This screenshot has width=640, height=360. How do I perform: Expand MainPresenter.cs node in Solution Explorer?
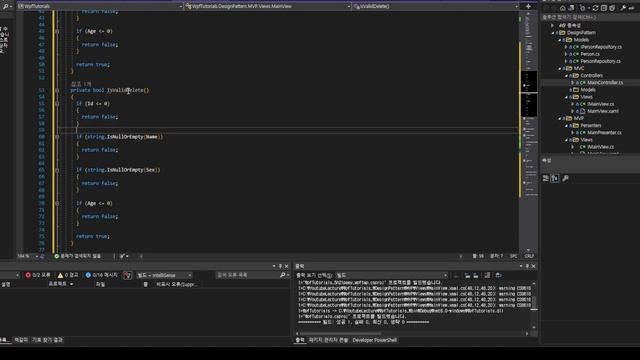[572, 133]
